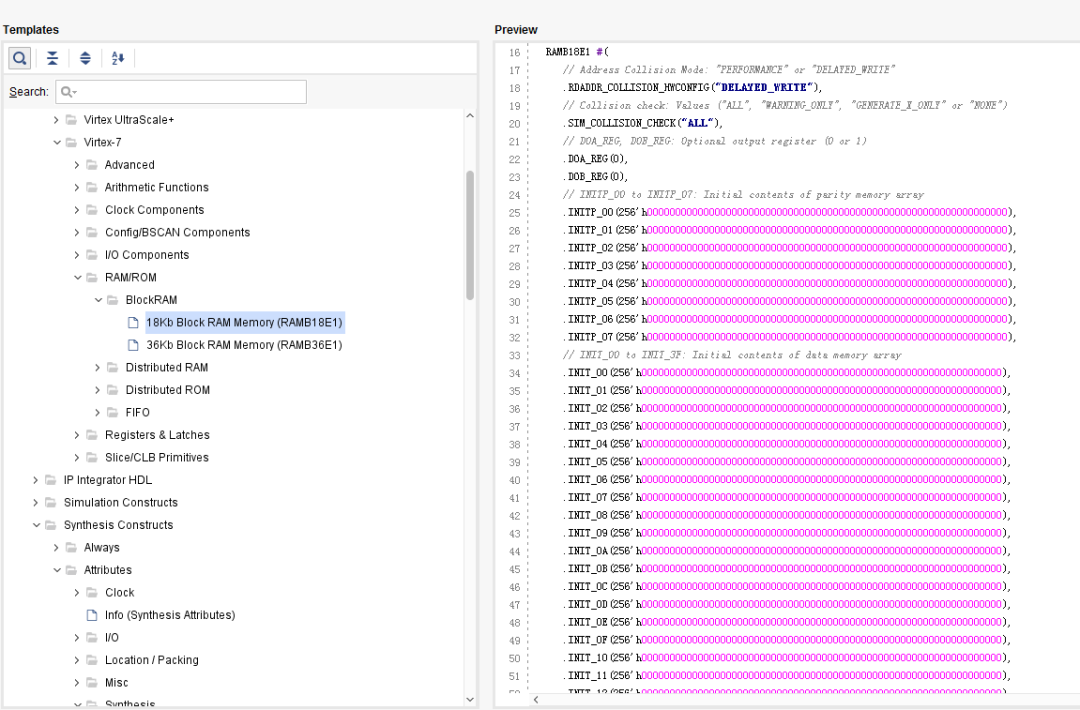This screenshot has height=710, width=1080.
Task: Collapse all tree nodes via the collapse icon
Action: (x=52, y=58)
